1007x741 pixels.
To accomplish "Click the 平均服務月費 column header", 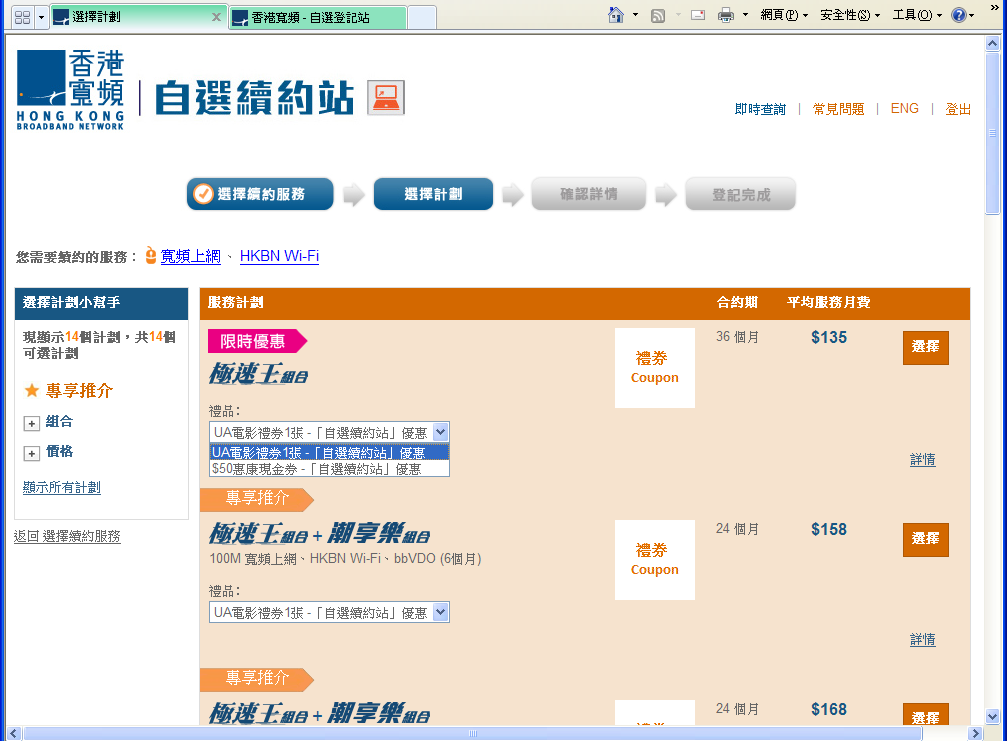I will point(828,302).
